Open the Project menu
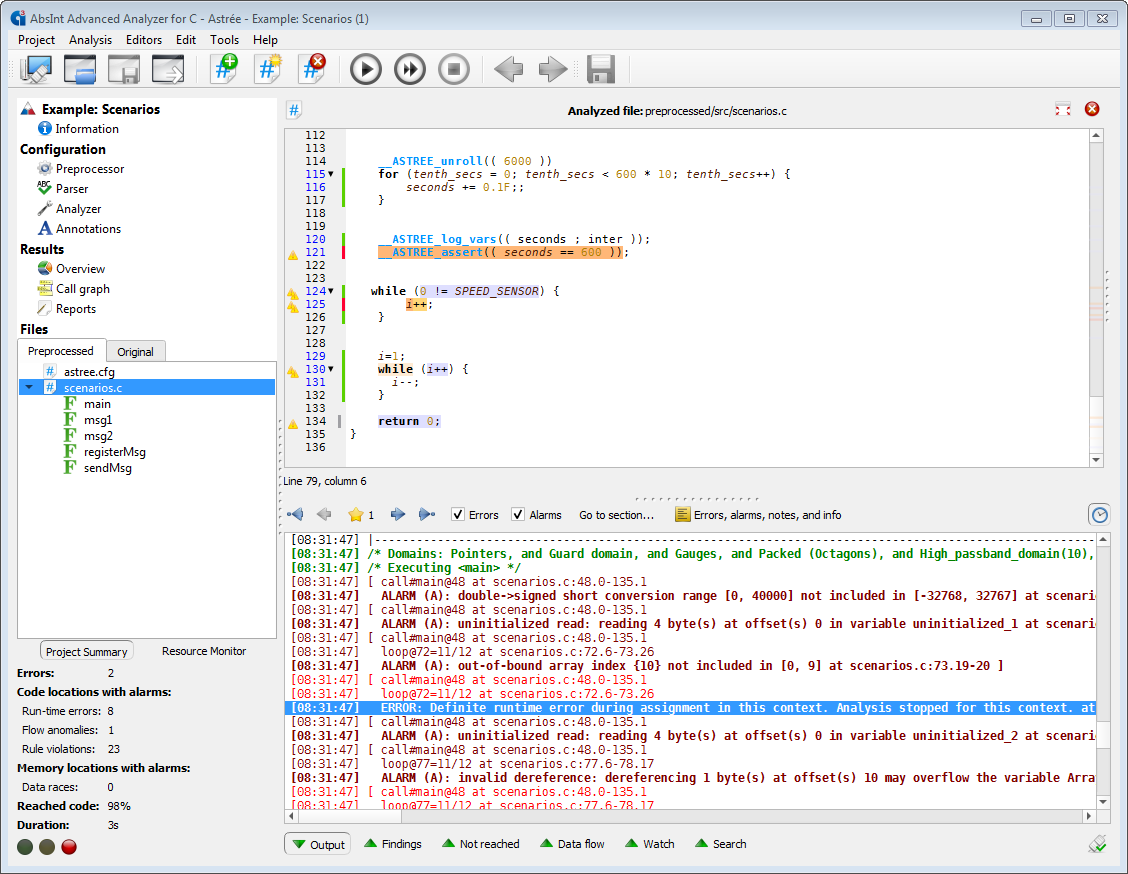 click(36, 40)
